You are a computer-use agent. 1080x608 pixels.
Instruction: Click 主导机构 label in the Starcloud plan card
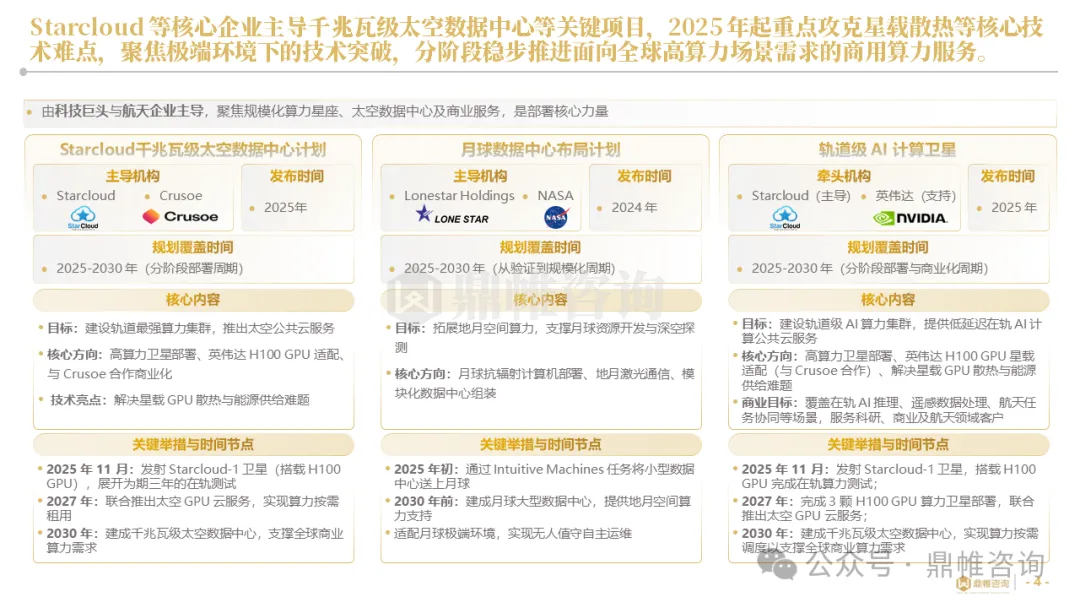(x=133, y=176)
